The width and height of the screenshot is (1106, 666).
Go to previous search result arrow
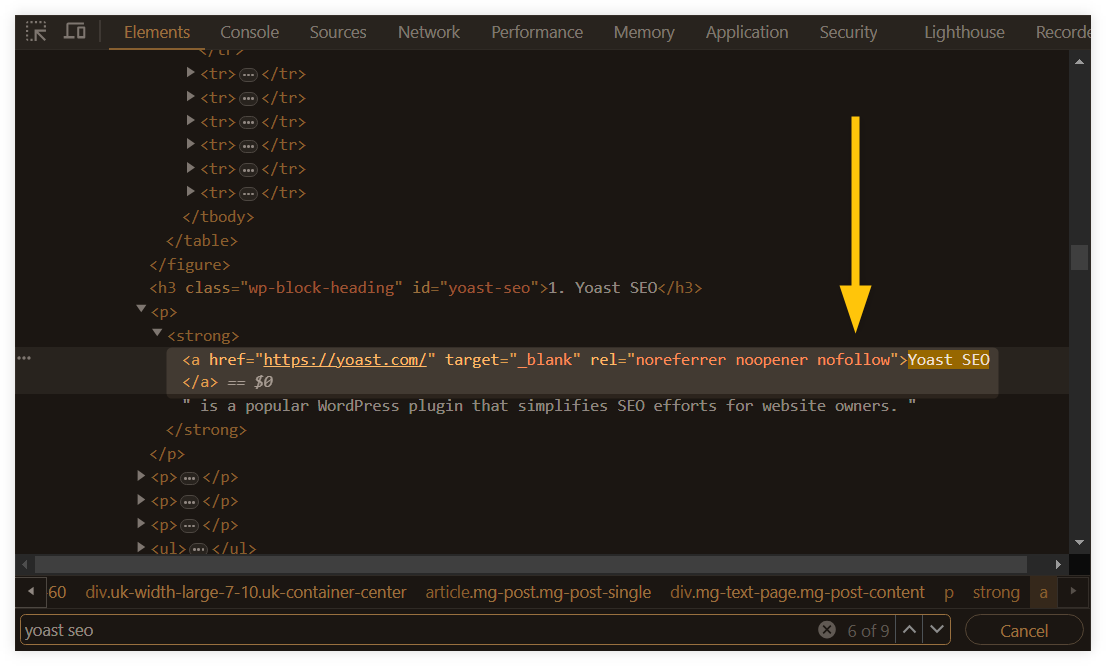click(x=909, y=629)
